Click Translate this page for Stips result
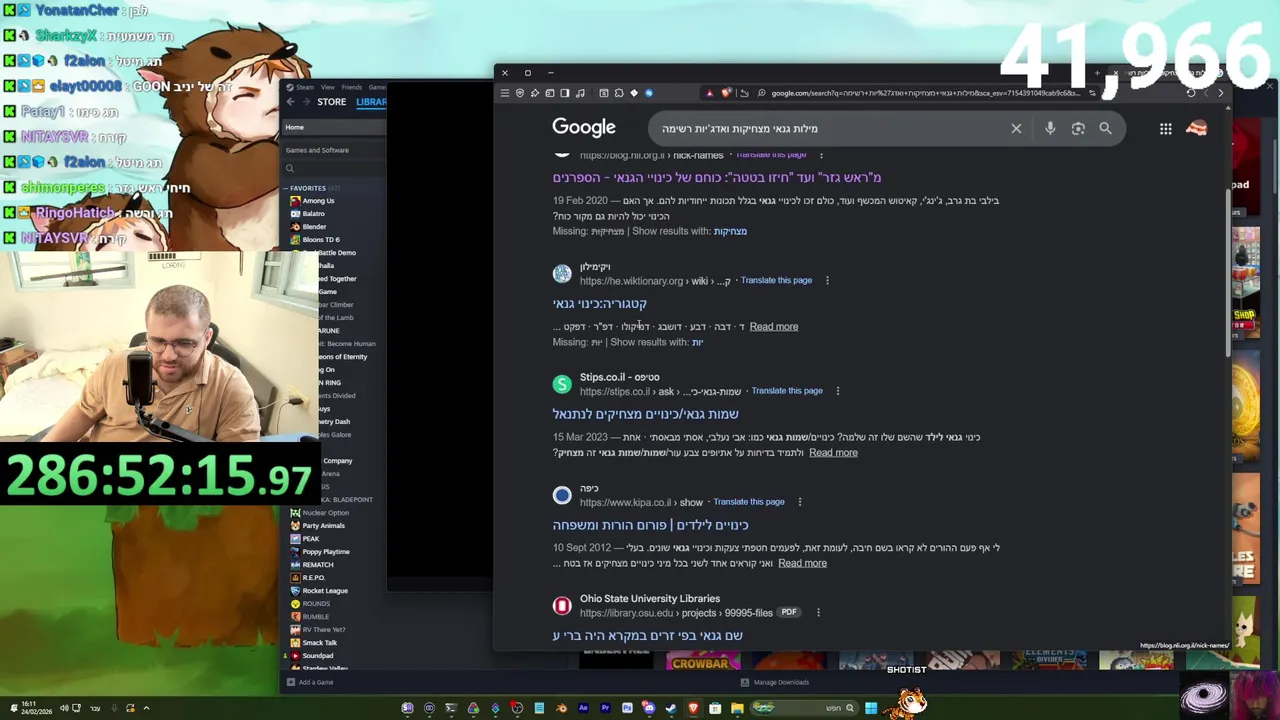Screen dimensions: 1280x720 point(787,391)
